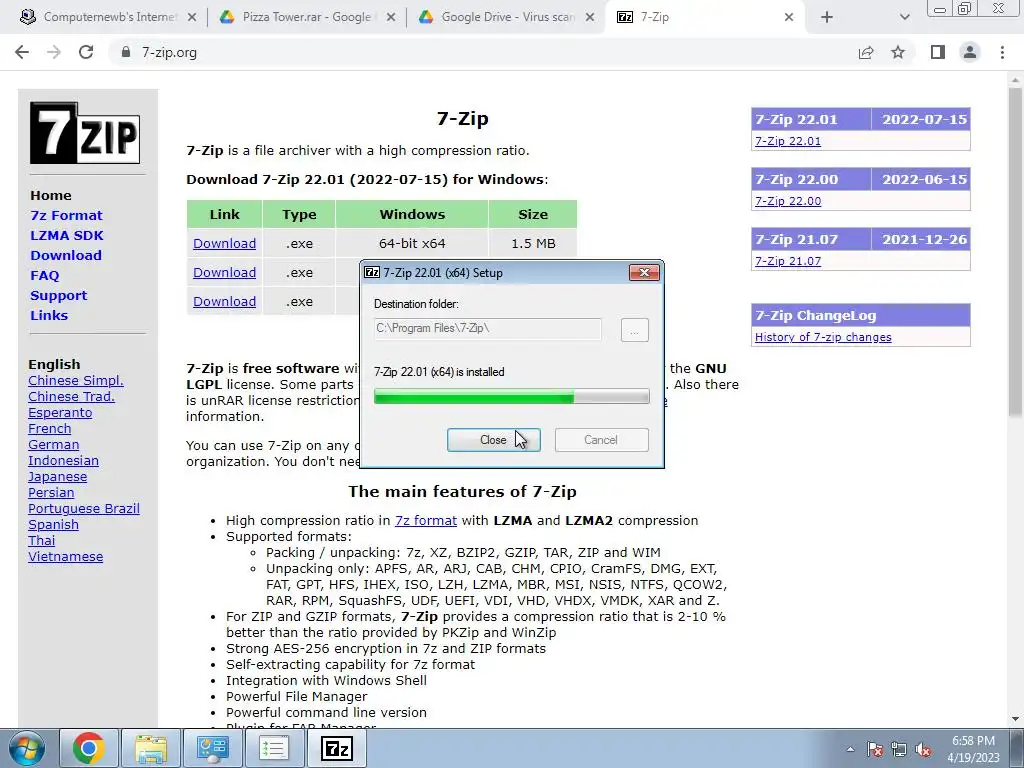Switch language to Esperanto
The height and width of the screenshot is (768, 1024).
pos(60,413)
